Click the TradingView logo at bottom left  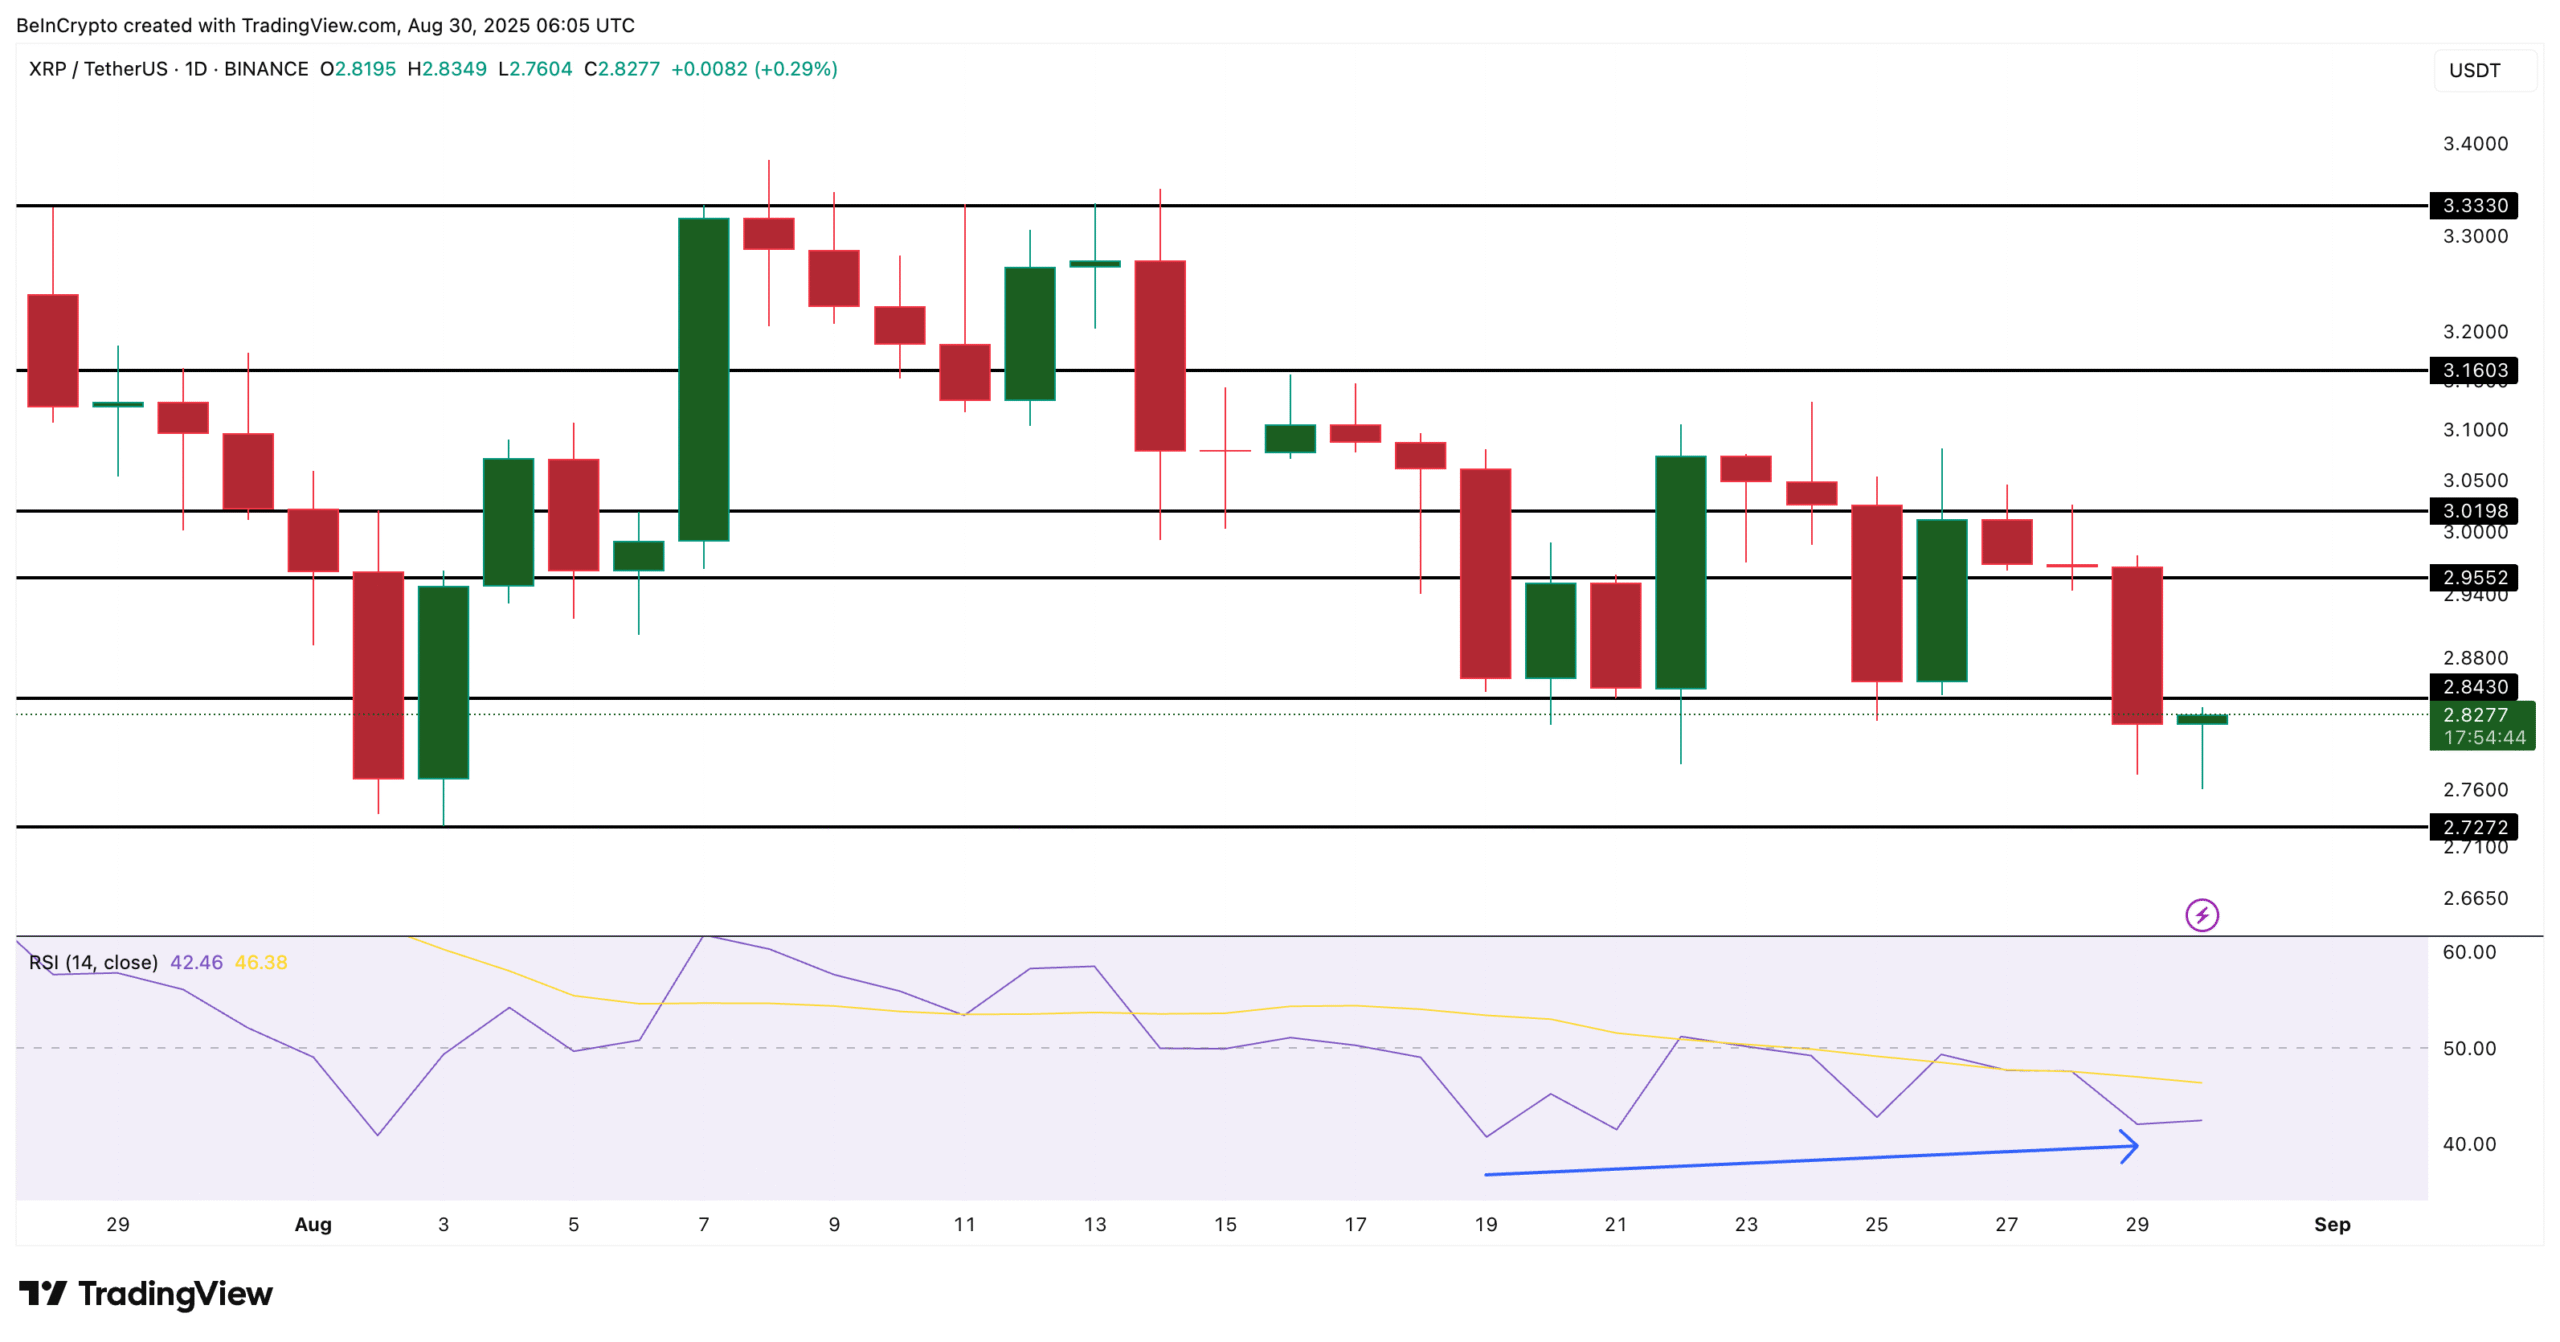click(145, 1295)
